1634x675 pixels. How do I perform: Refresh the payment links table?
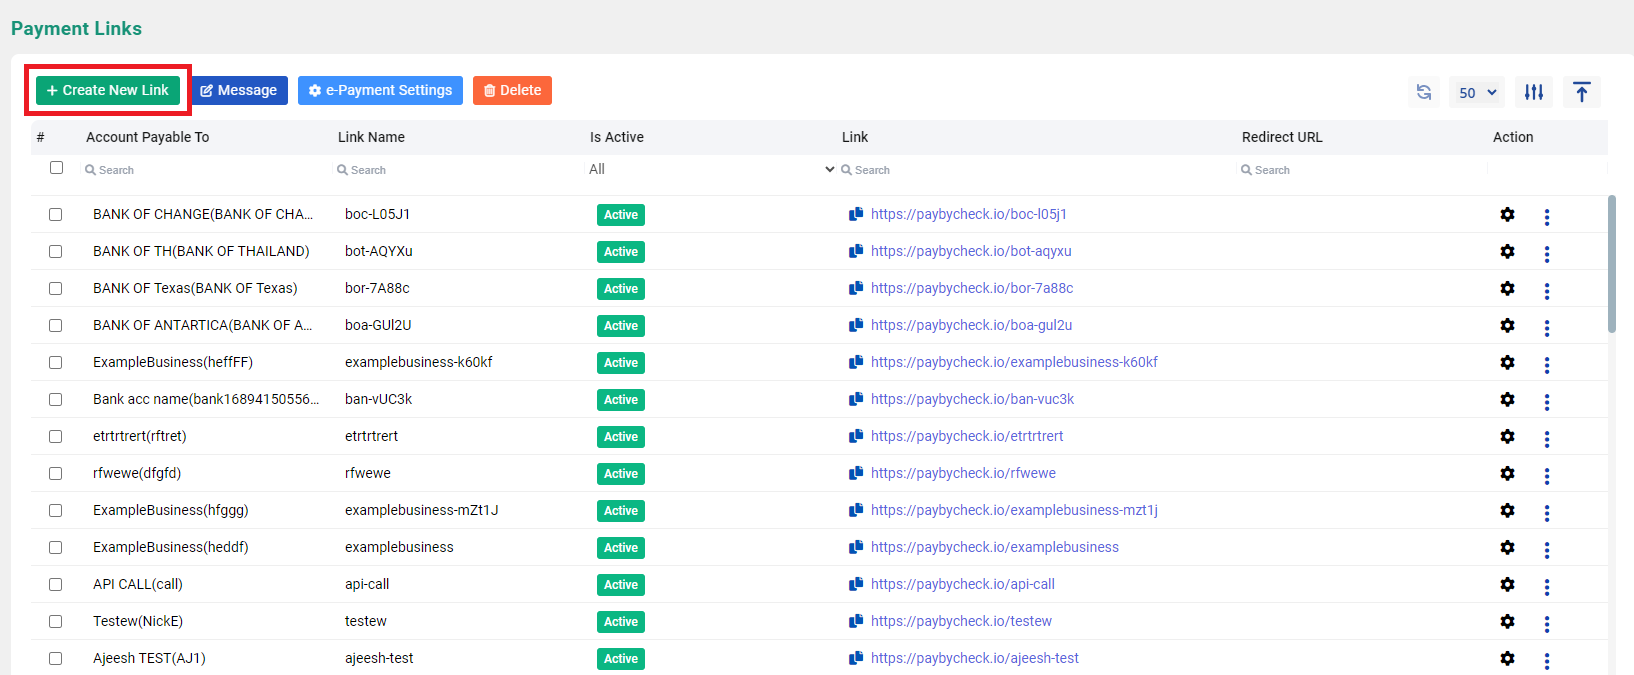pos(1424,92)
